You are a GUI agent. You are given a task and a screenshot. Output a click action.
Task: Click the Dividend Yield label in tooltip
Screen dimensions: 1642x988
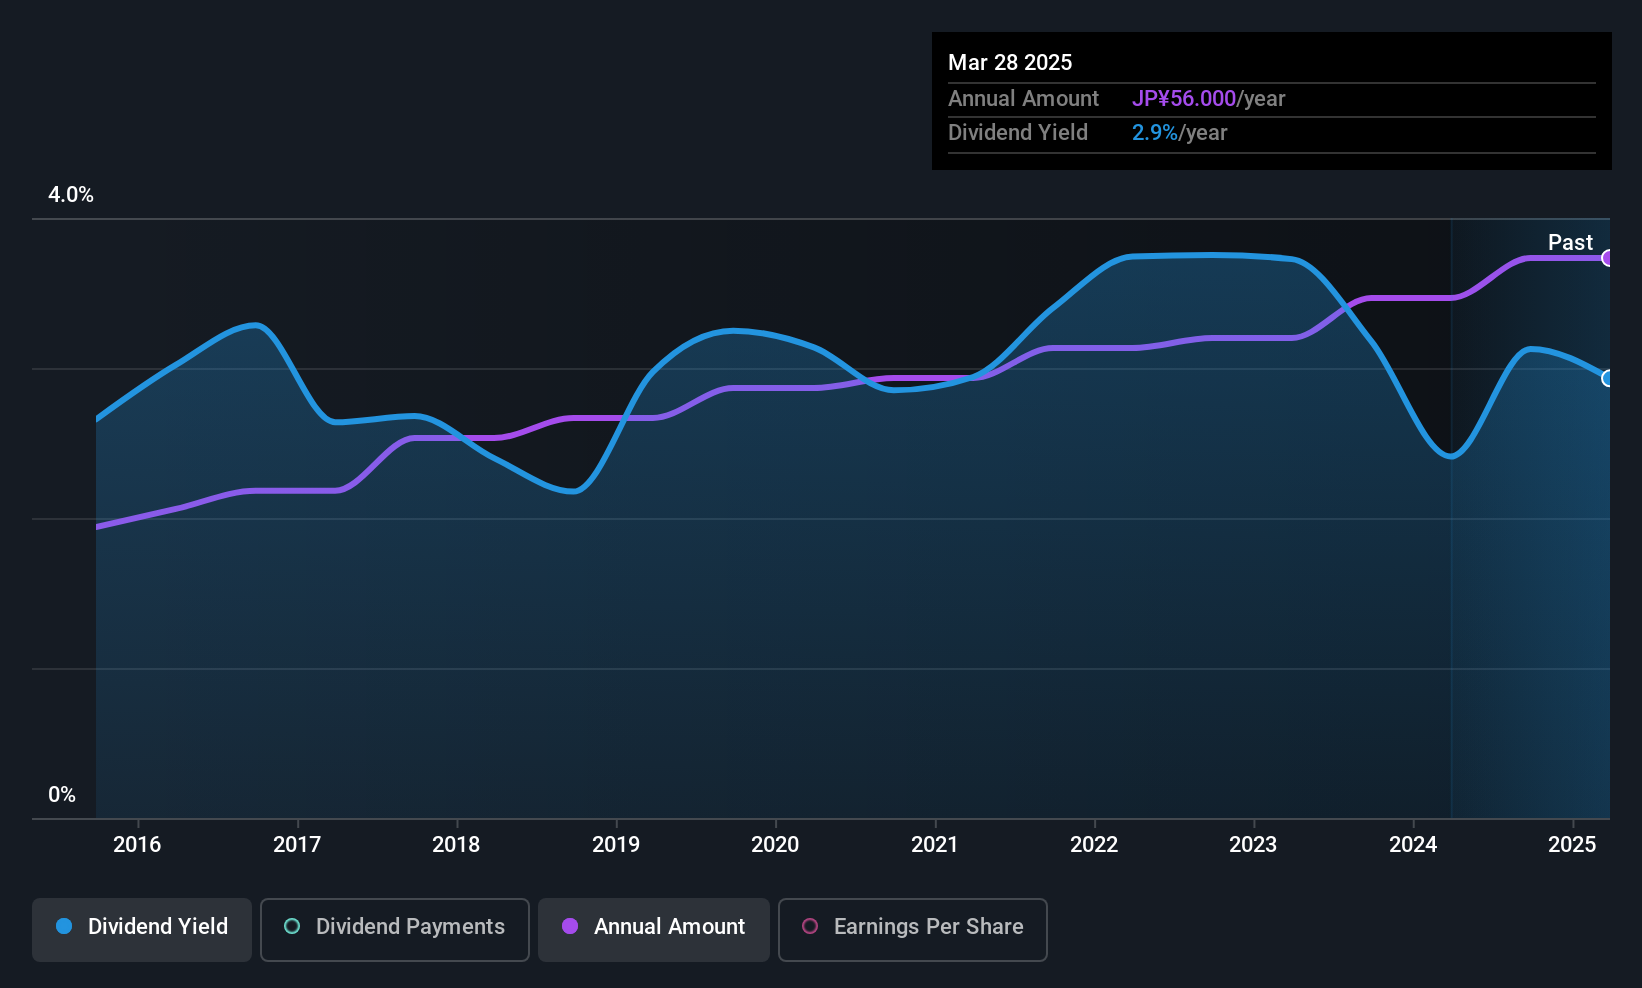click(x=1018, y=132)
